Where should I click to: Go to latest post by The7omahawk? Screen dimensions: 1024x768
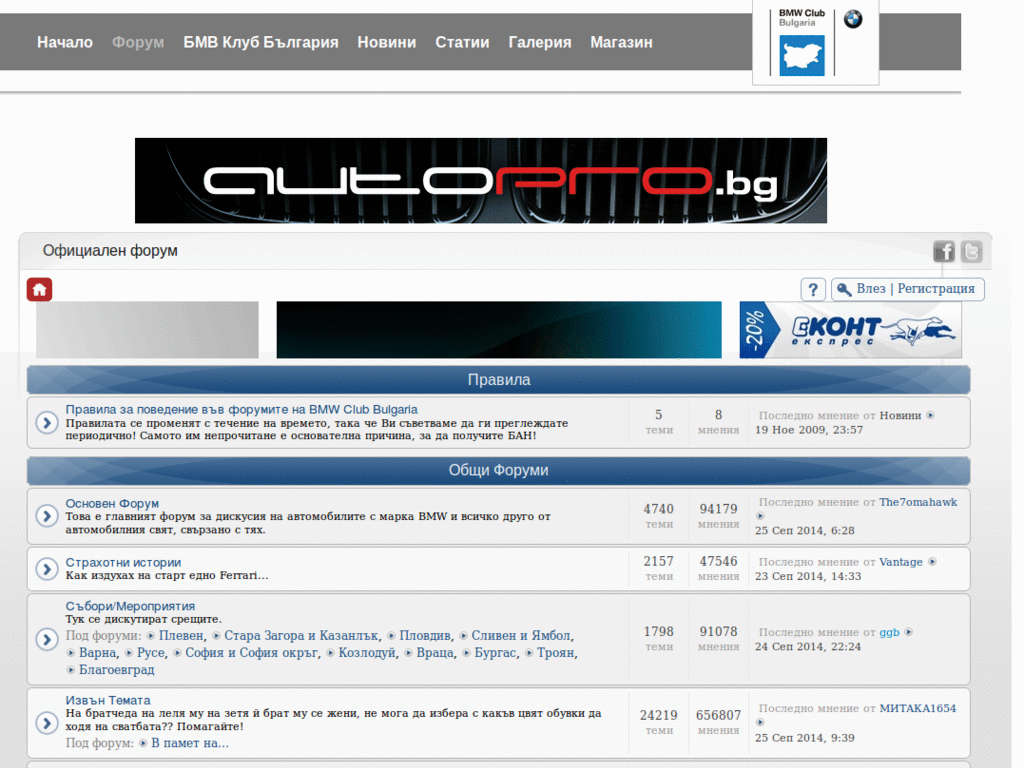click(760, 516)
